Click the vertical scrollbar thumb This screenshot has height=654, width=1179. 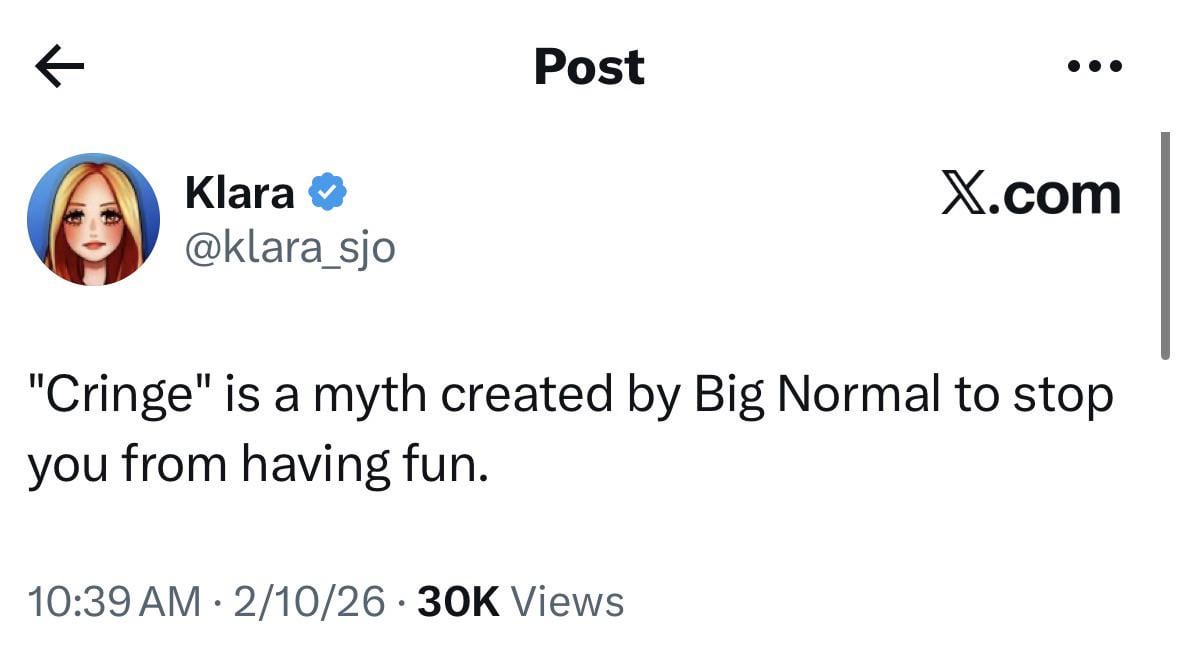1165,245
